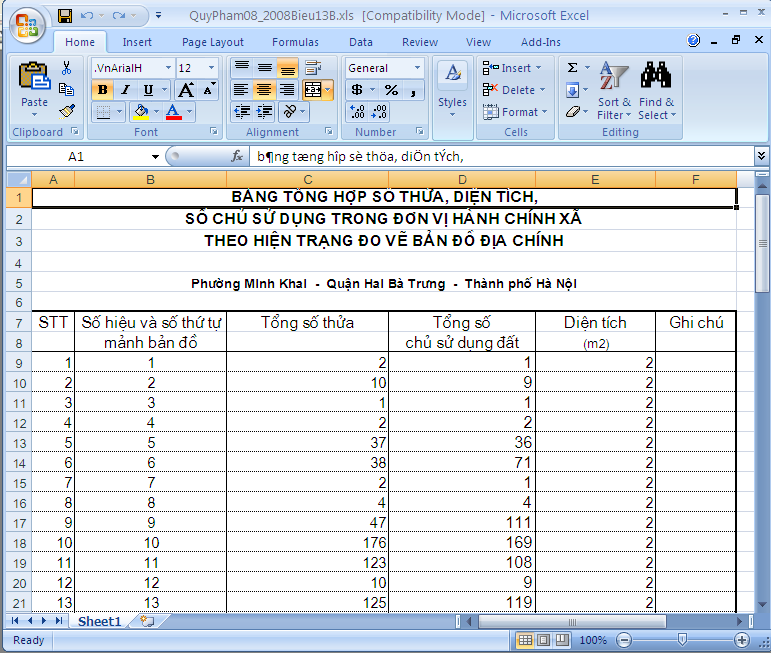This screenshot has height=653, width=771.
Task: Click the Cut scissors icon
Action: (x=67, y=68)
